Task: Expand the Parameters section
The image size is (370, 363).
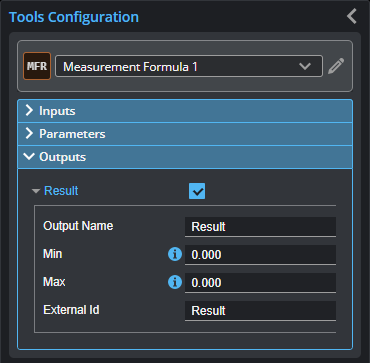Action: [185, 134]
